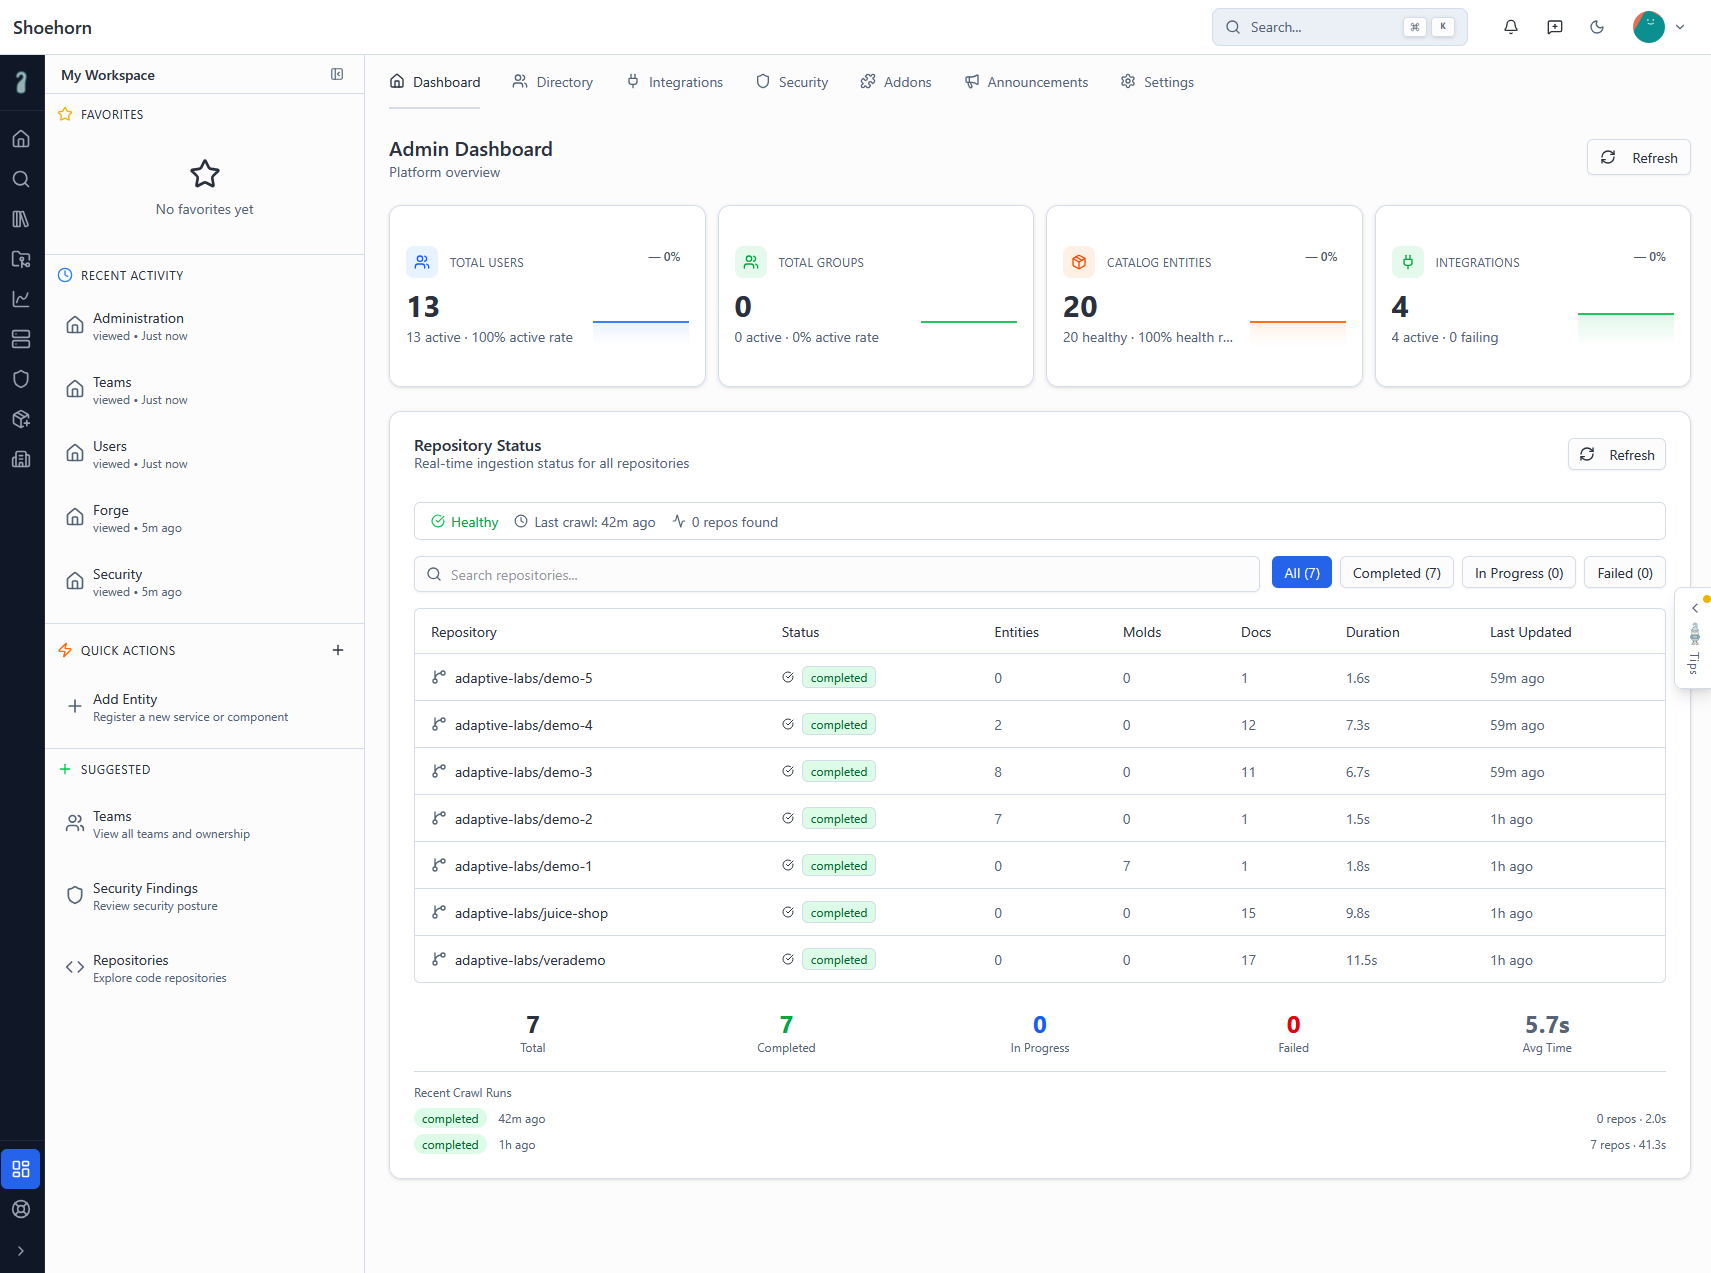Open the analytics chart icon in rail
Viewport: 1711px width, 1273px height.
point(21,299)
